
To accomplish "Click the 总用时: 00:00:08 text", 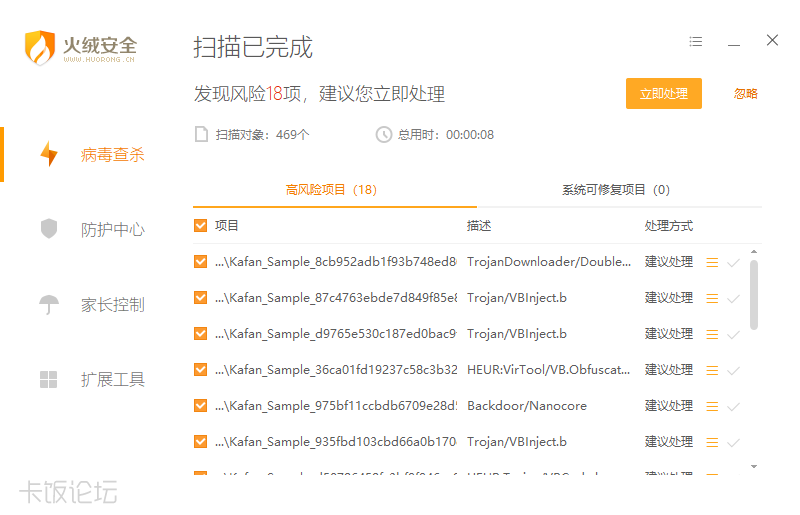I will (x=446, y=135).
